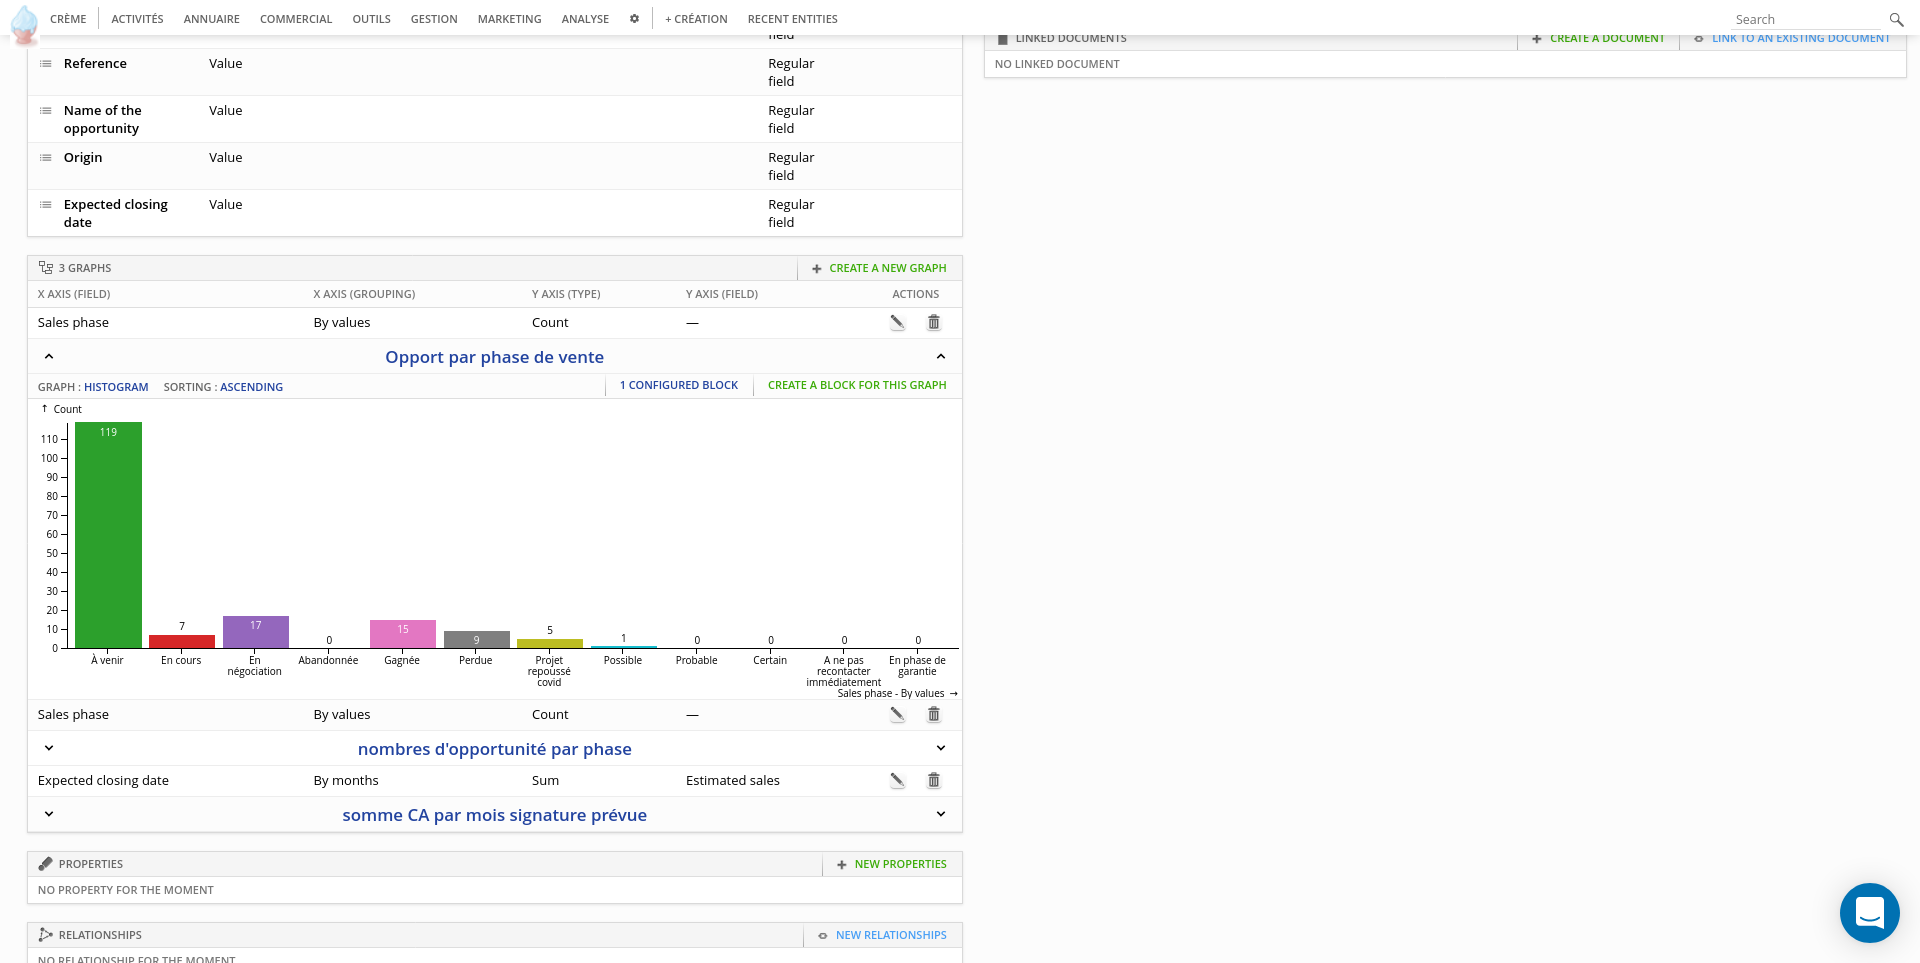Viewport: 1920px width, 963px height.
Task: Click the search magnifier icon
Action: [1897, 19]
